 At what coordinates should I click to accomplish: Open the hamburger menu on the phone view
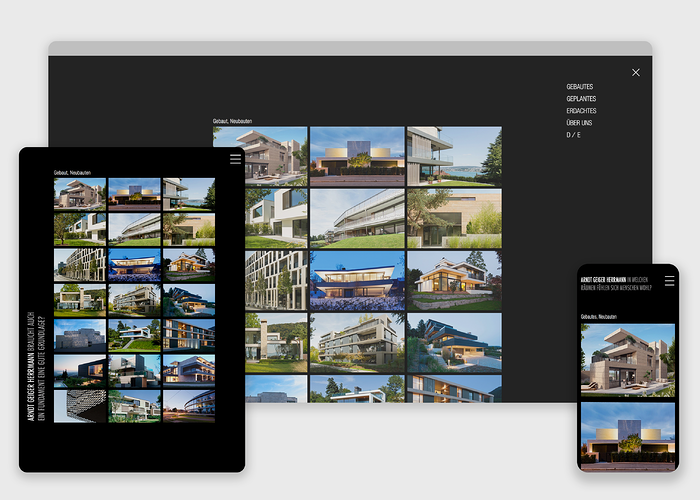[669, 282]
